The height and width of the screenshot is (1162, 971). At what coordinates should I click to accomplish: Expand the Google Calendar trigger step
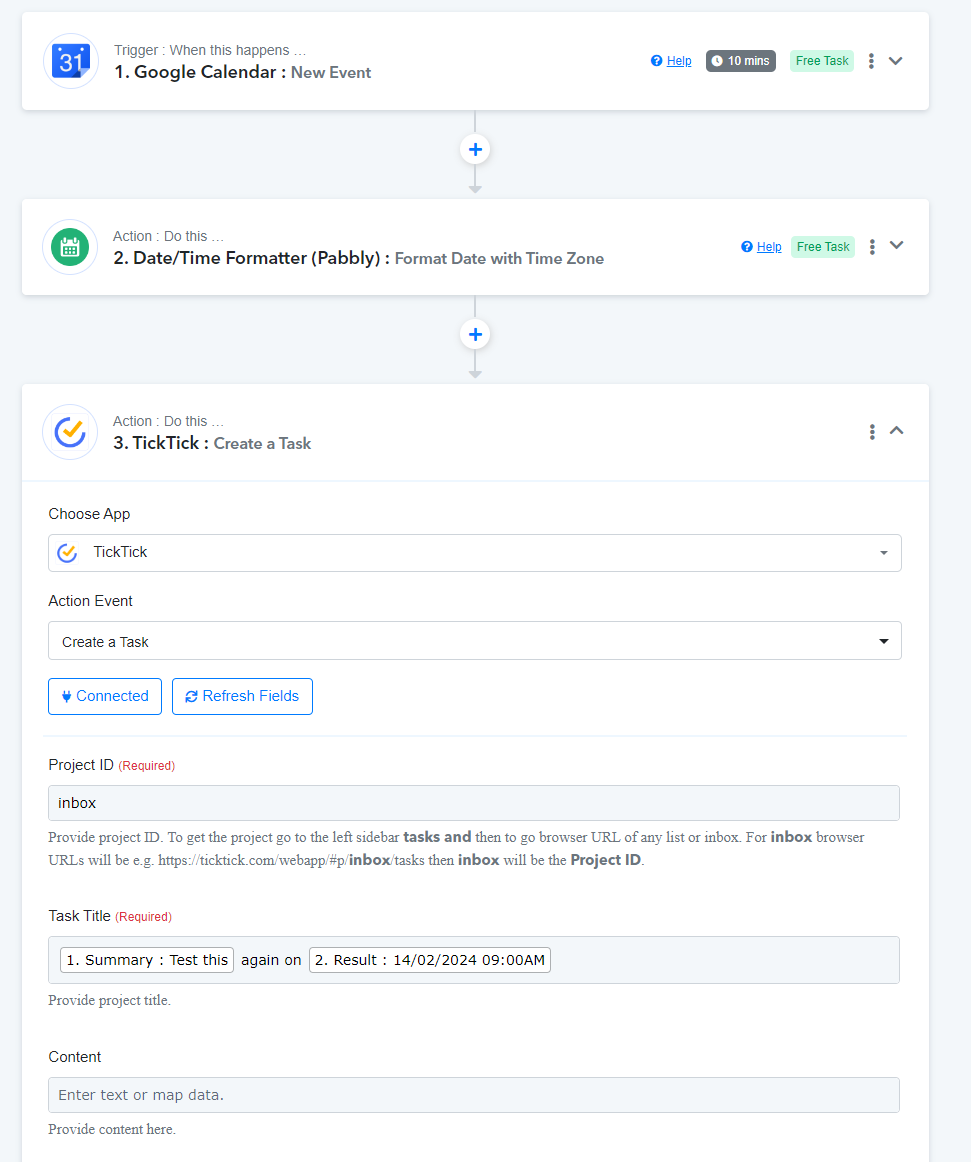click(895, 61)
